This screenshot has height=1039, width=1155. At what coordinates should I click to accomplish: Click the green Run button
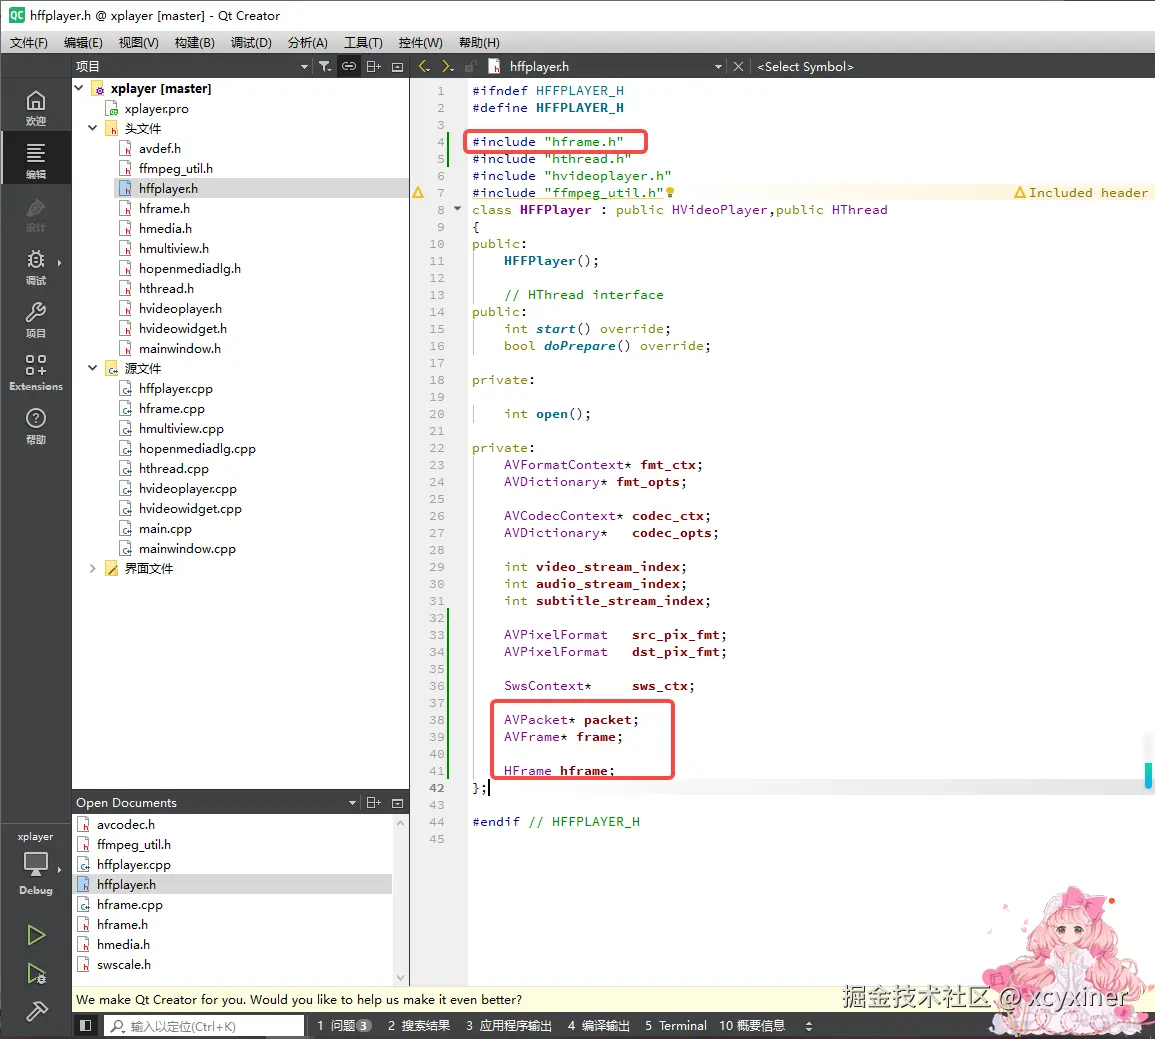coord(36,935)
